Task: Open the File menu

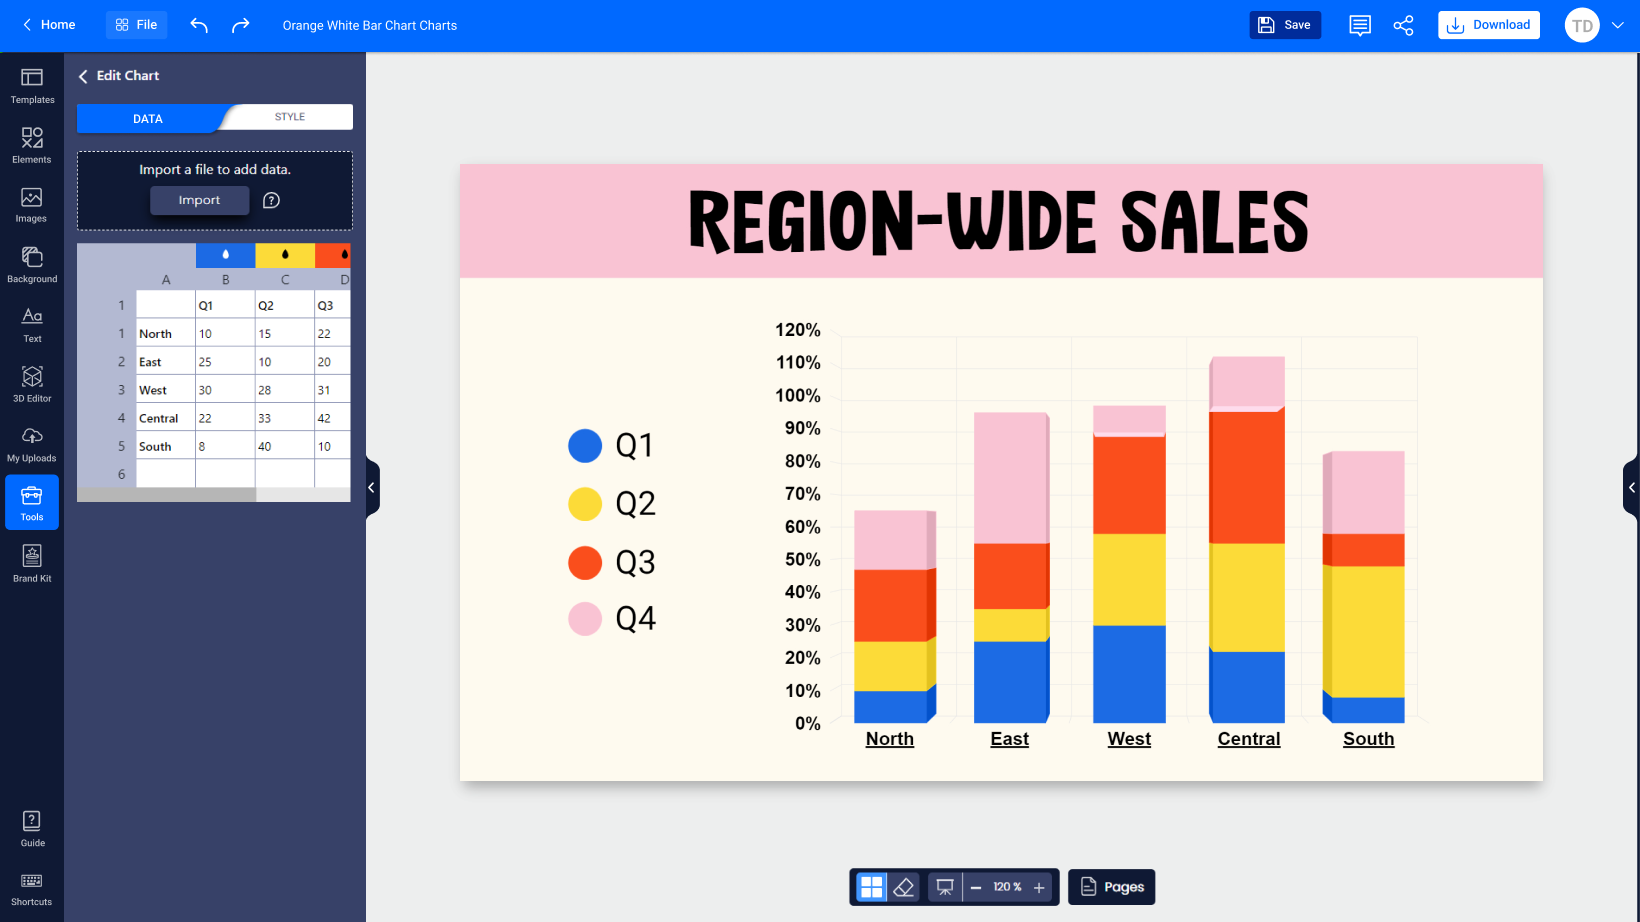Action: pyautogui.click(x=137, y=25)
